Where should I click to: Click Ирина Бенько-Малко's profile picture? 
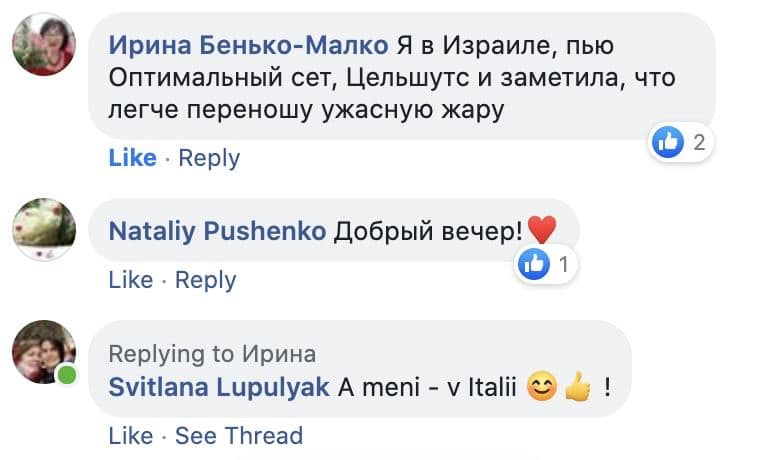tap(44, 45)
